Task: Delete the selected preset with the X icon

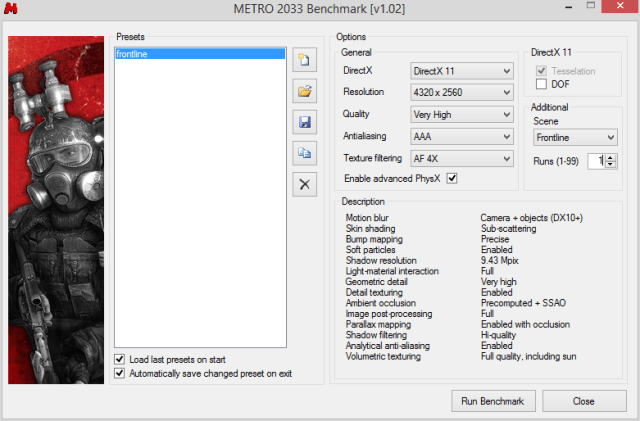Action: 304,184
